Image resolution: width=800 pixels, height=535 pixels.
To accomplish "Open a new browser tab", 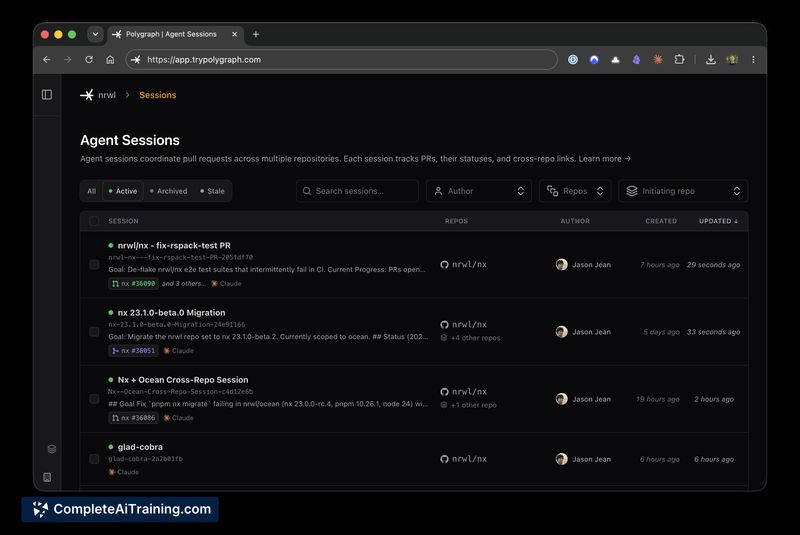I will tap(256, 34).
